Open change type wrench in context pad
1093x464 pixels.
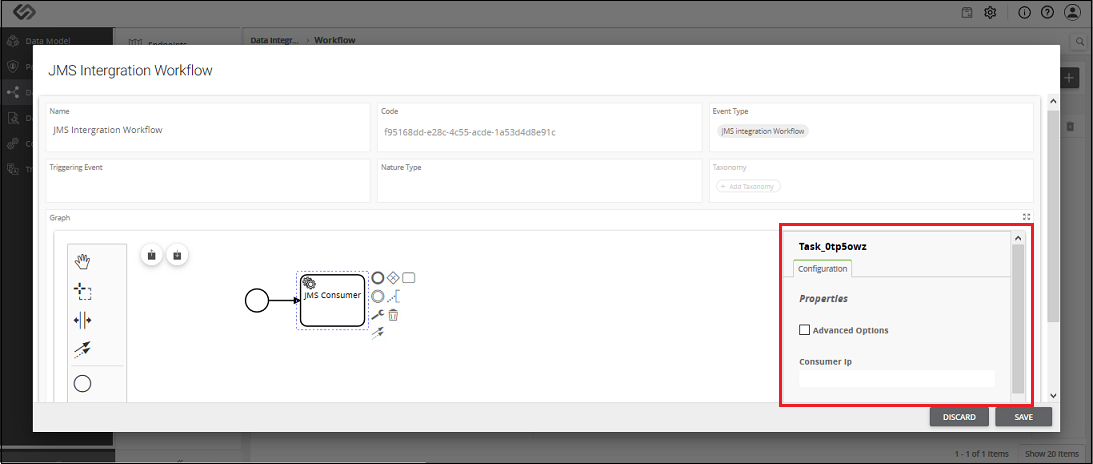click(x=378, y=315)
